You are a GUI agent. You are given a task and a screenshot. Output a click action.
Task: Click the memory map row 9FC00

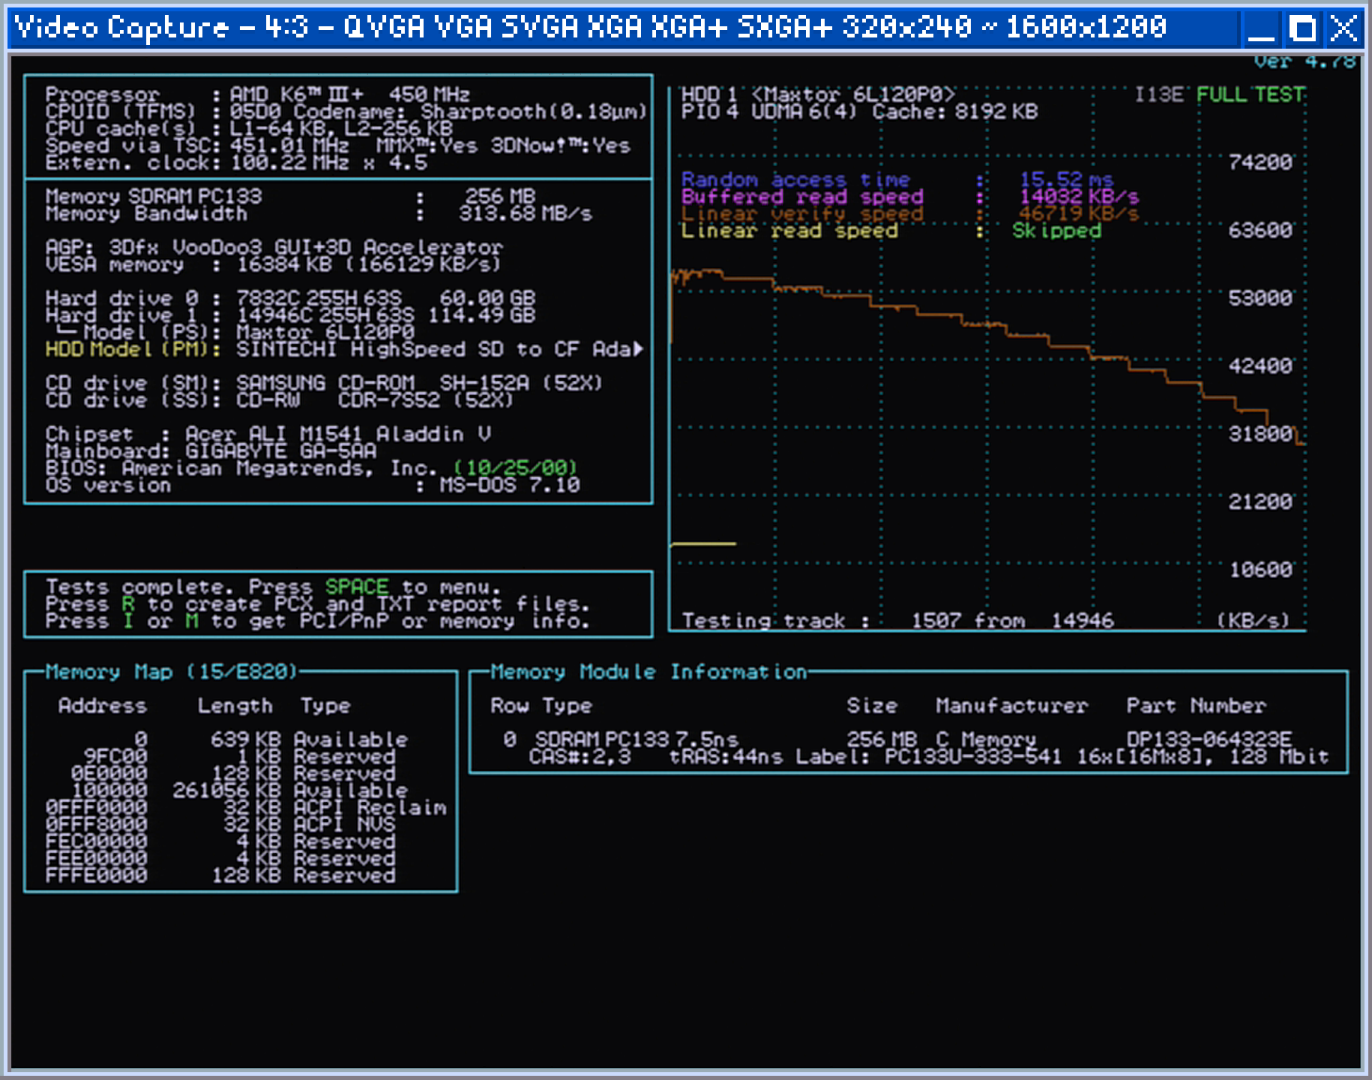(240, 757)
